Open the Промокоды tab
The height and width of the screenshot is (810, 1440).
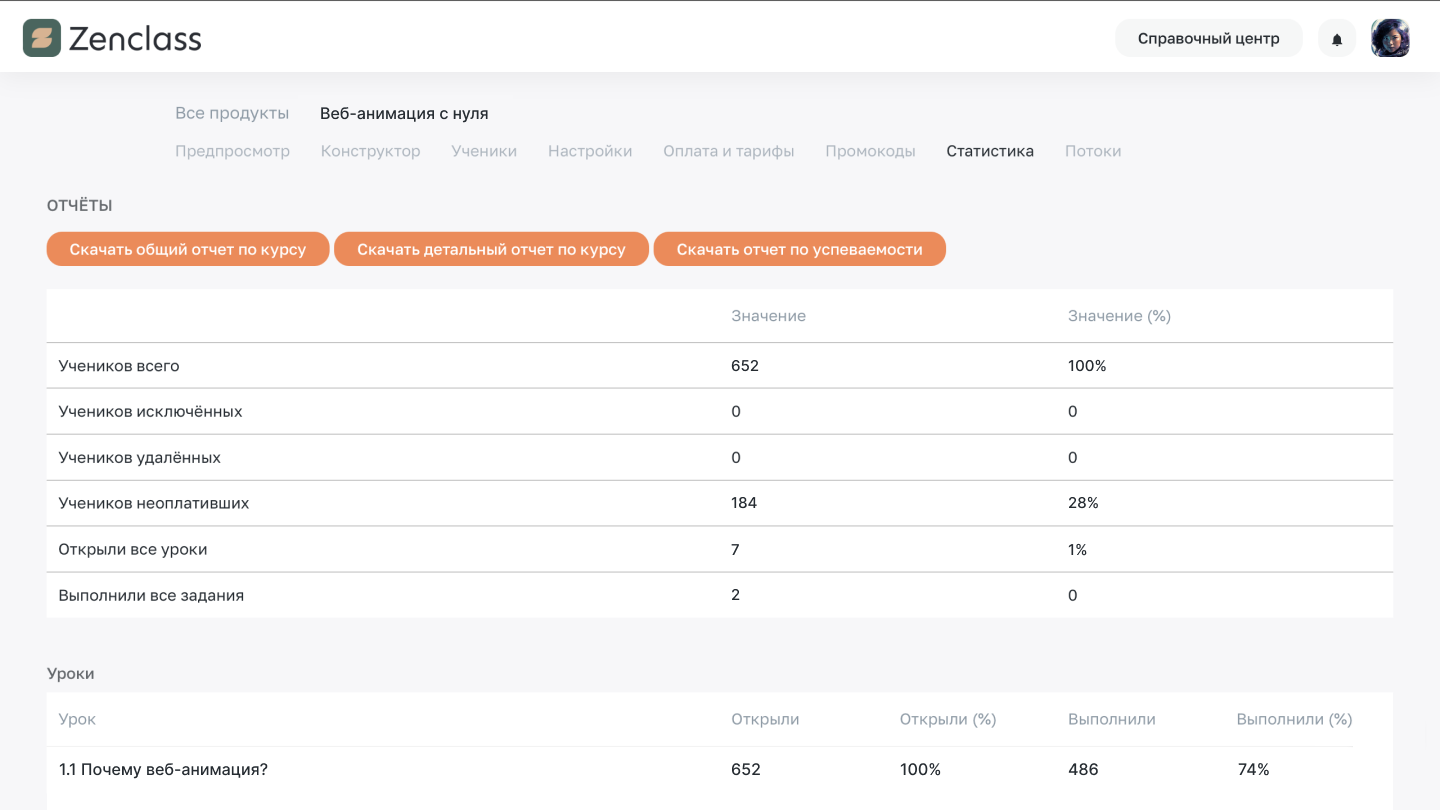870,151
